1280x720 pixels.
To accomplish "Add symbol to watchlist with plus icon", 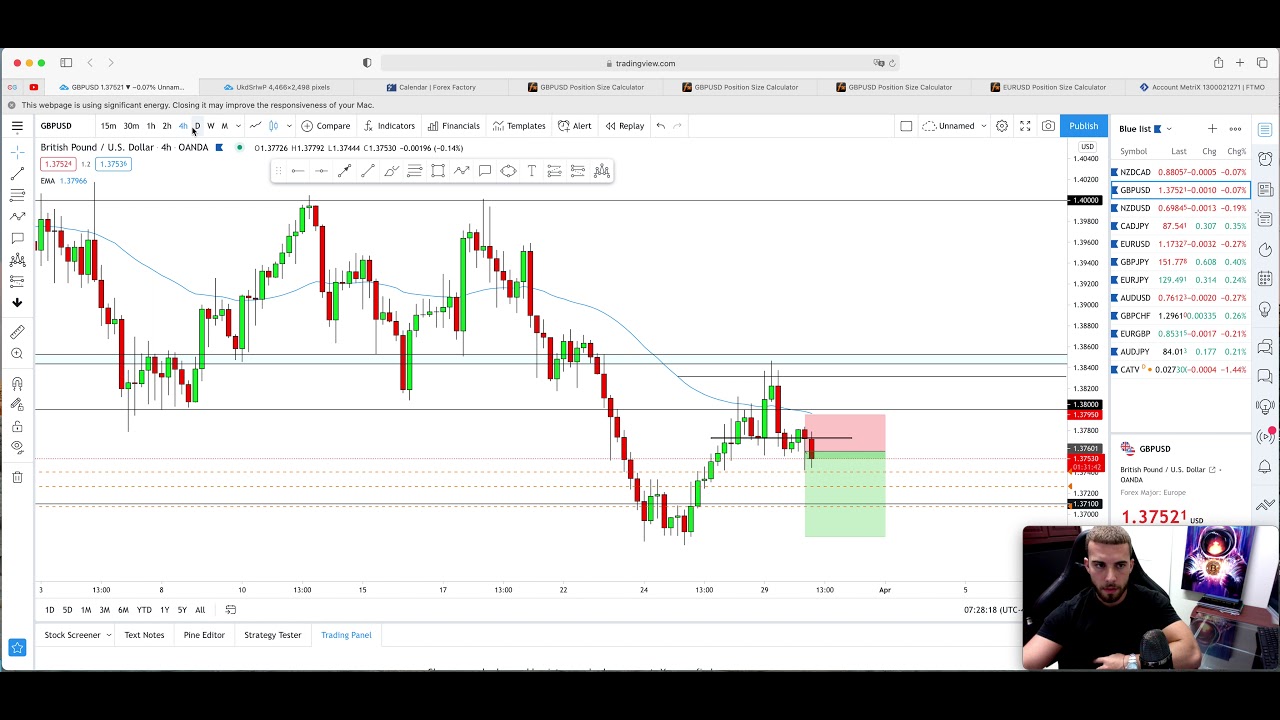I will pyautogui.click(x=1212, y=129).
